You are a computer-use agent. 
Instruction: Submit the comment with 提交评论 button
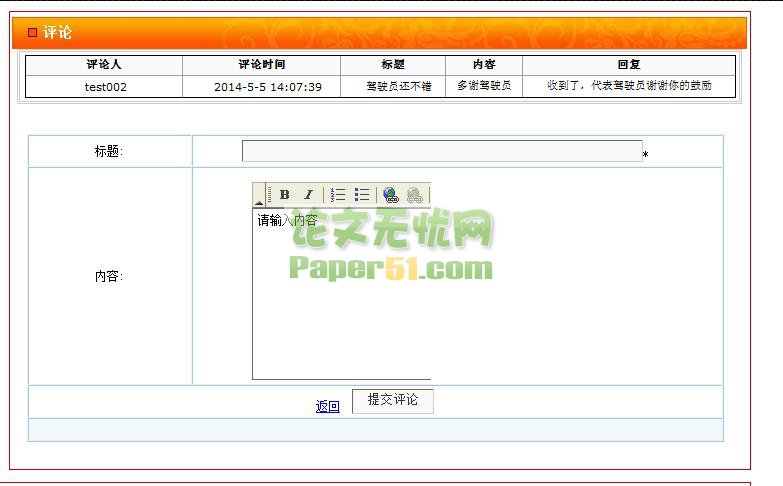(x=392, y=401)
